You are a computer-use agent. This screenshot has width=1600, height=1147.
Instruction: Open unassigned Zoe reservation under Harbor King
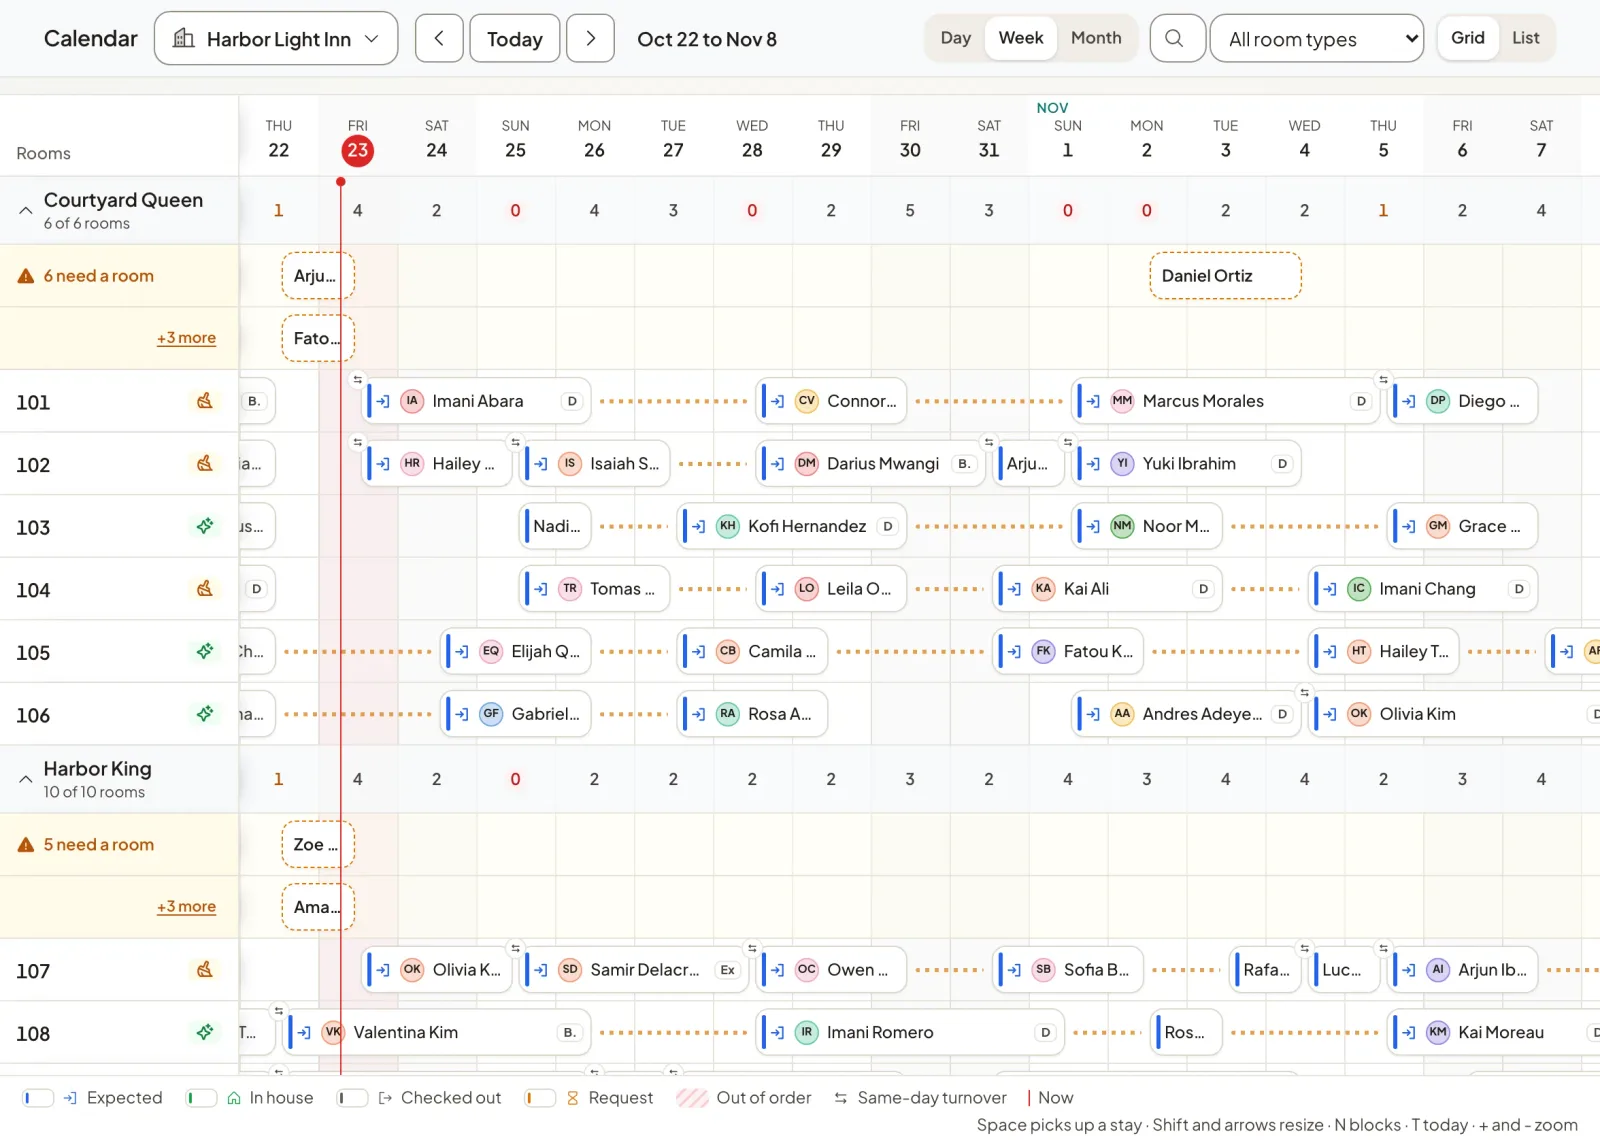pyautogui.click(x=318, y=845)
